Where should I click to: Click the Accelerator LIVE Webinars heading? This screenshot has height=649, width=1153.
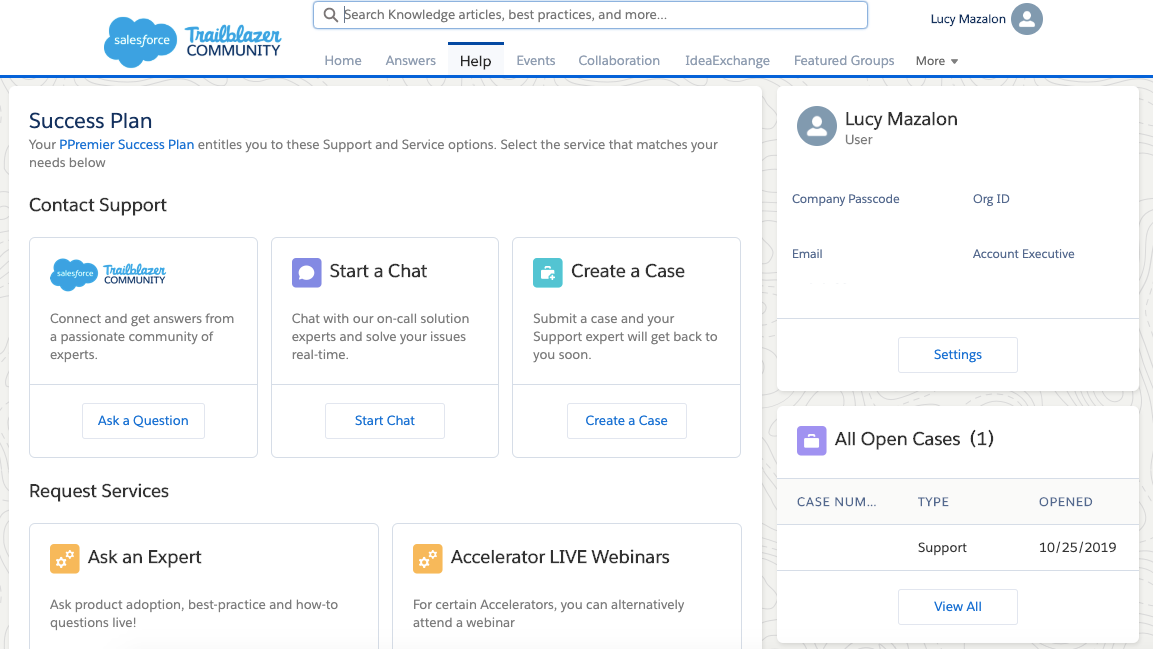click(x=560, y=557)
